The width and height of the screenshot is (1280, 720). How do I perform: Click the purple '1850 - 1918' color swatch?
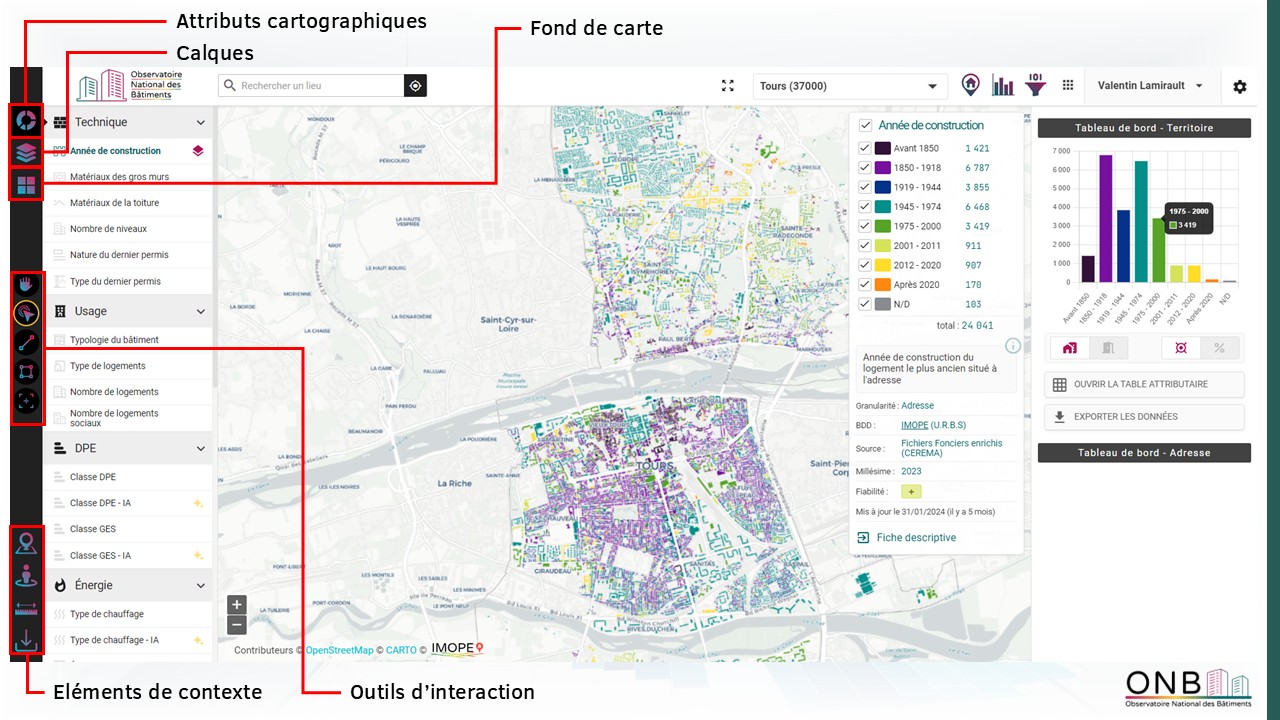click(883, 168)
